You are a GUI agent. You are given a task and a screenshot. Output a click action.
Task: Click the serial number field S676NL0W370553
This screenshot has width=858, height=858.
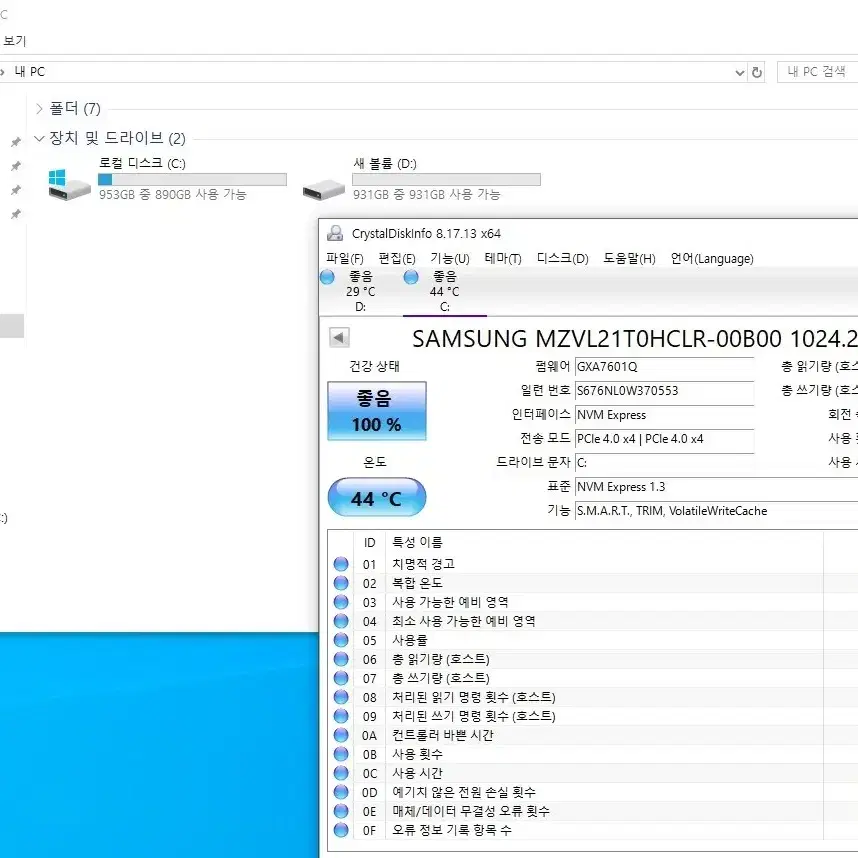tap(664, 391)
